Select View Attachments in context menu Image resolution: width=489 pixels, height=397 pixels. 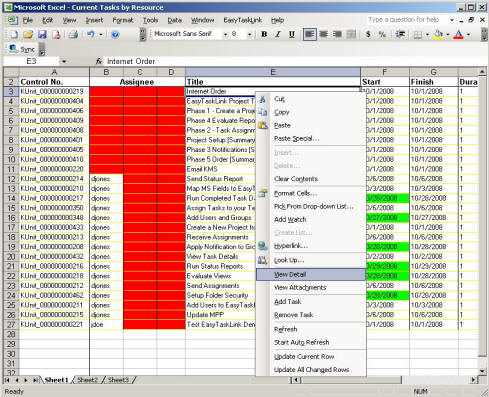(311, 288)
